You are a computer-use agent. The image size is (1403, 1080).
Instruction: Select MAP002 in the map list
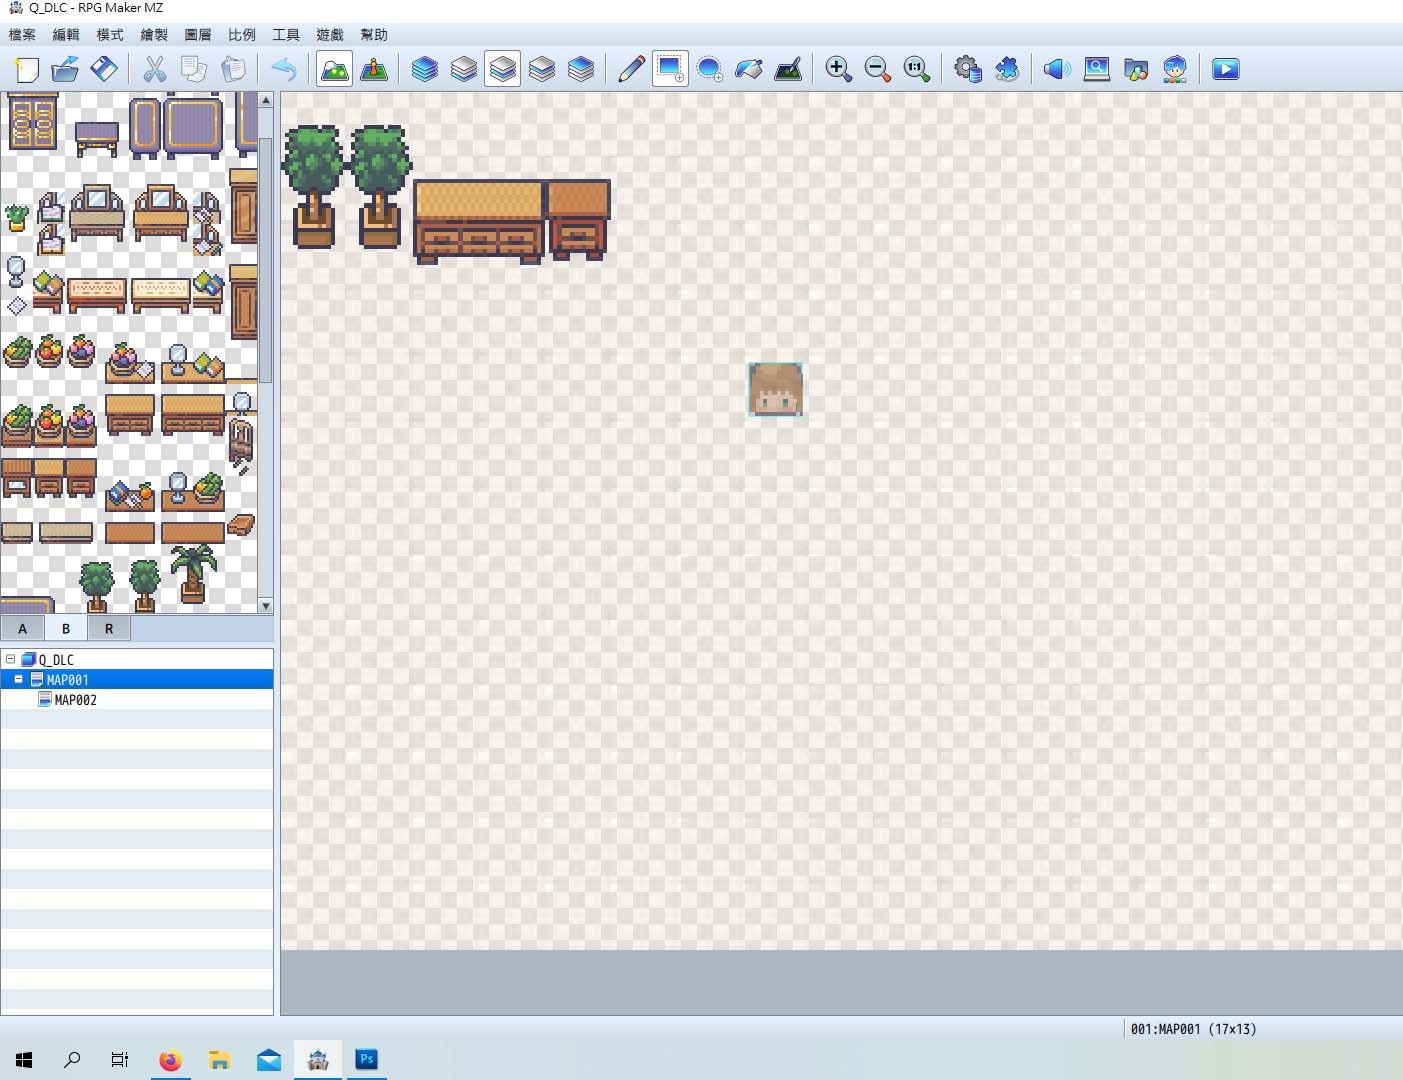[x=76, y=700]
